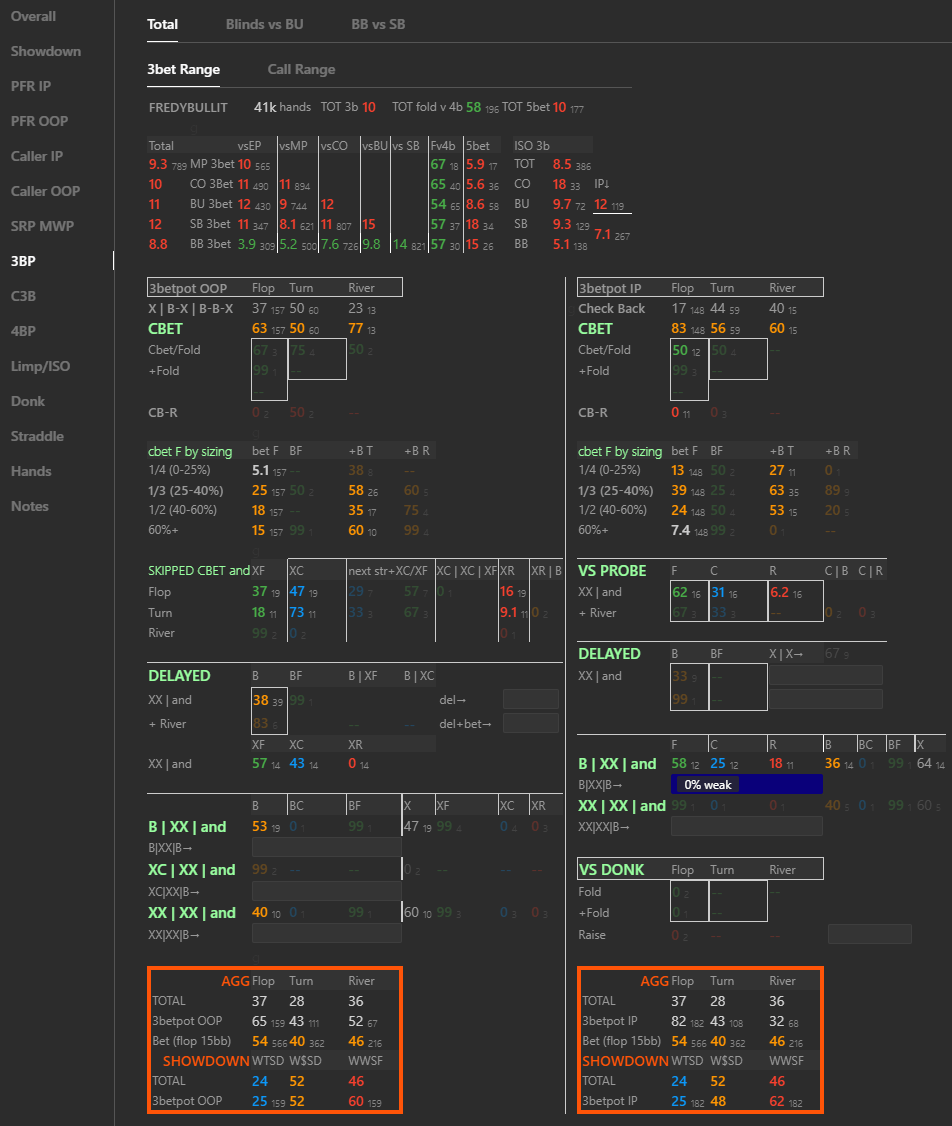The image size is (952, 1126).
Task: Click VS PROBE call value 31
Action: point(718,592)
